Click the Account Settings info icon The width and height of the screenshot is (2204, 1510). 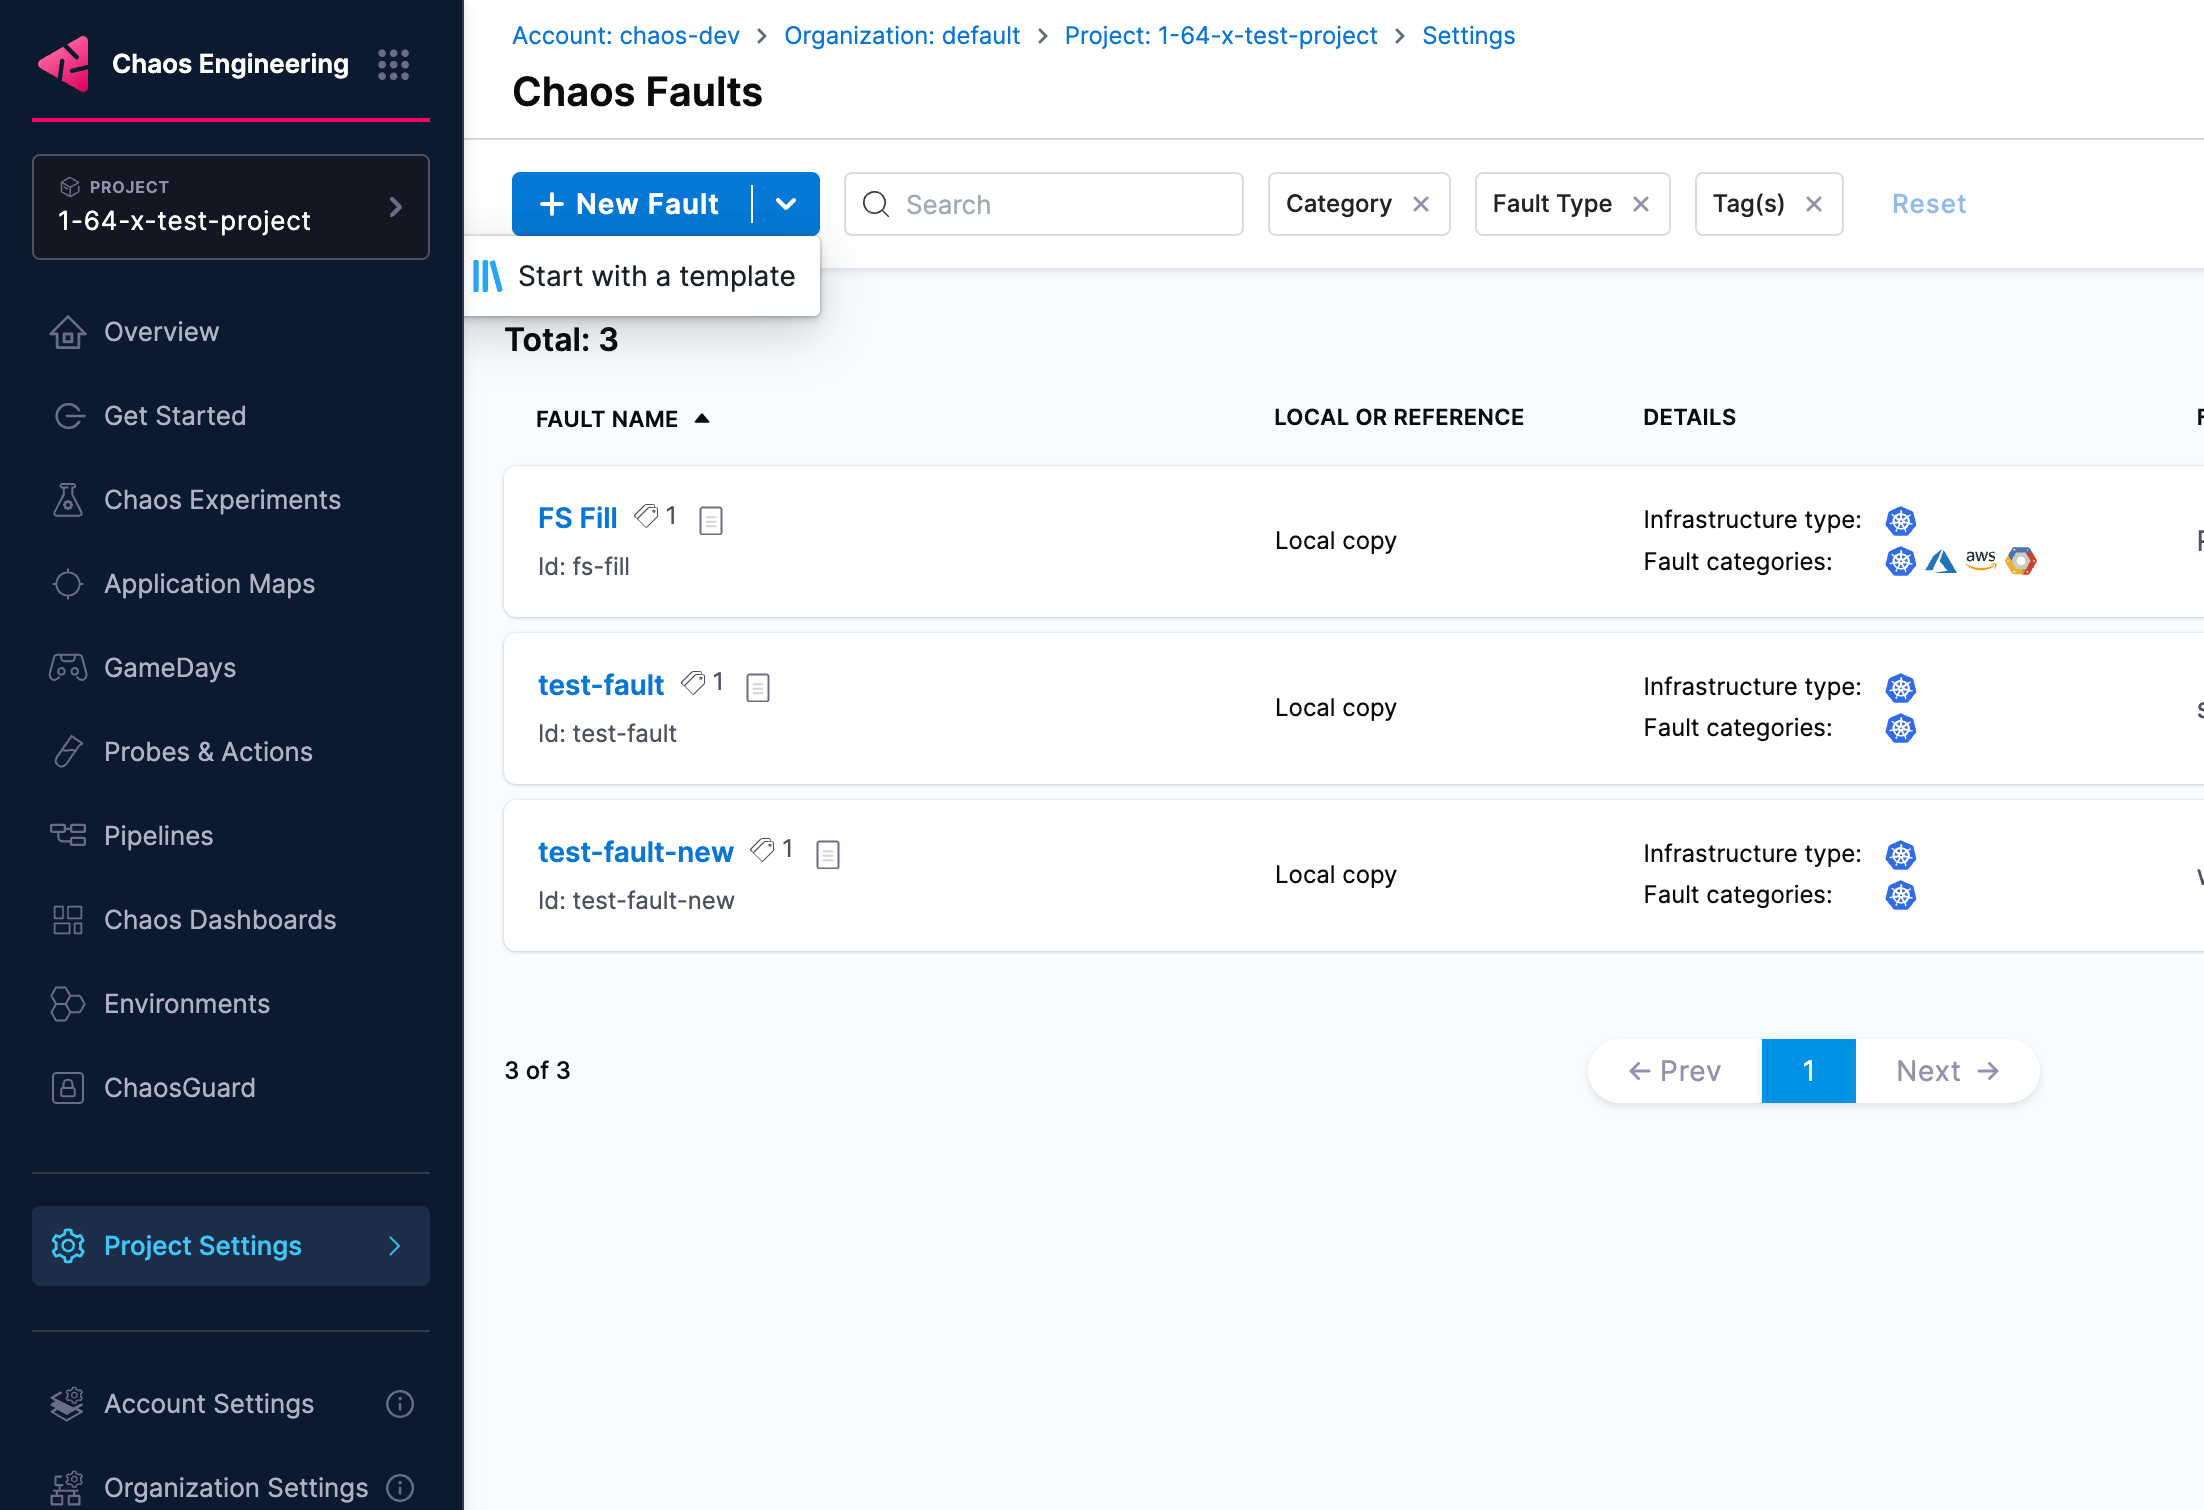pyautogui.click(x=400, y=1404)
